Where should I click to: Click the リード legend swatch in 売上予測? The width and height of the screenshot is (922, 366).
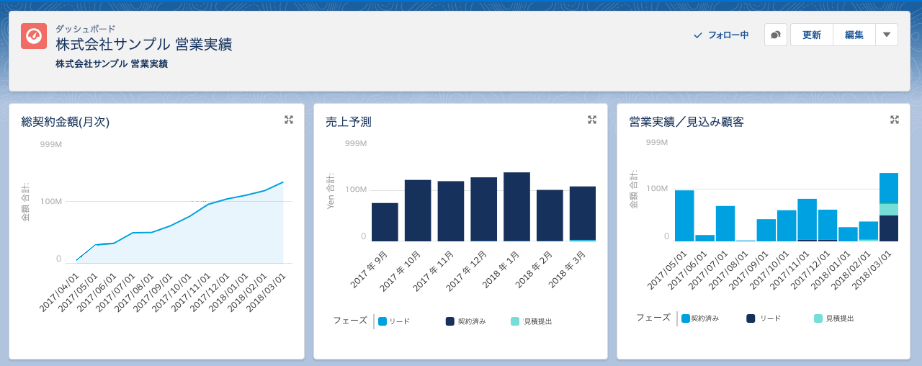click(x=382, y=321)
